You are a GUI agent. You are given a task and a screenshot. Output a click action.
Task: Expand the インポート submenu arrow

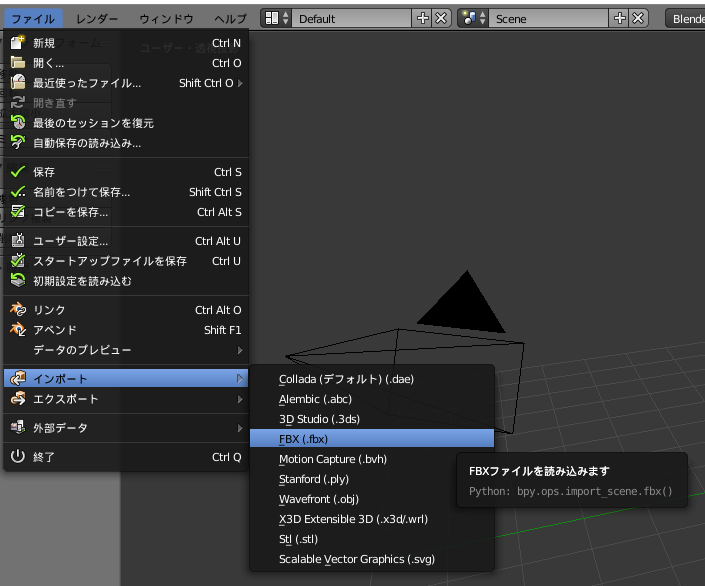pyautogui.click(x=240, y=379)
